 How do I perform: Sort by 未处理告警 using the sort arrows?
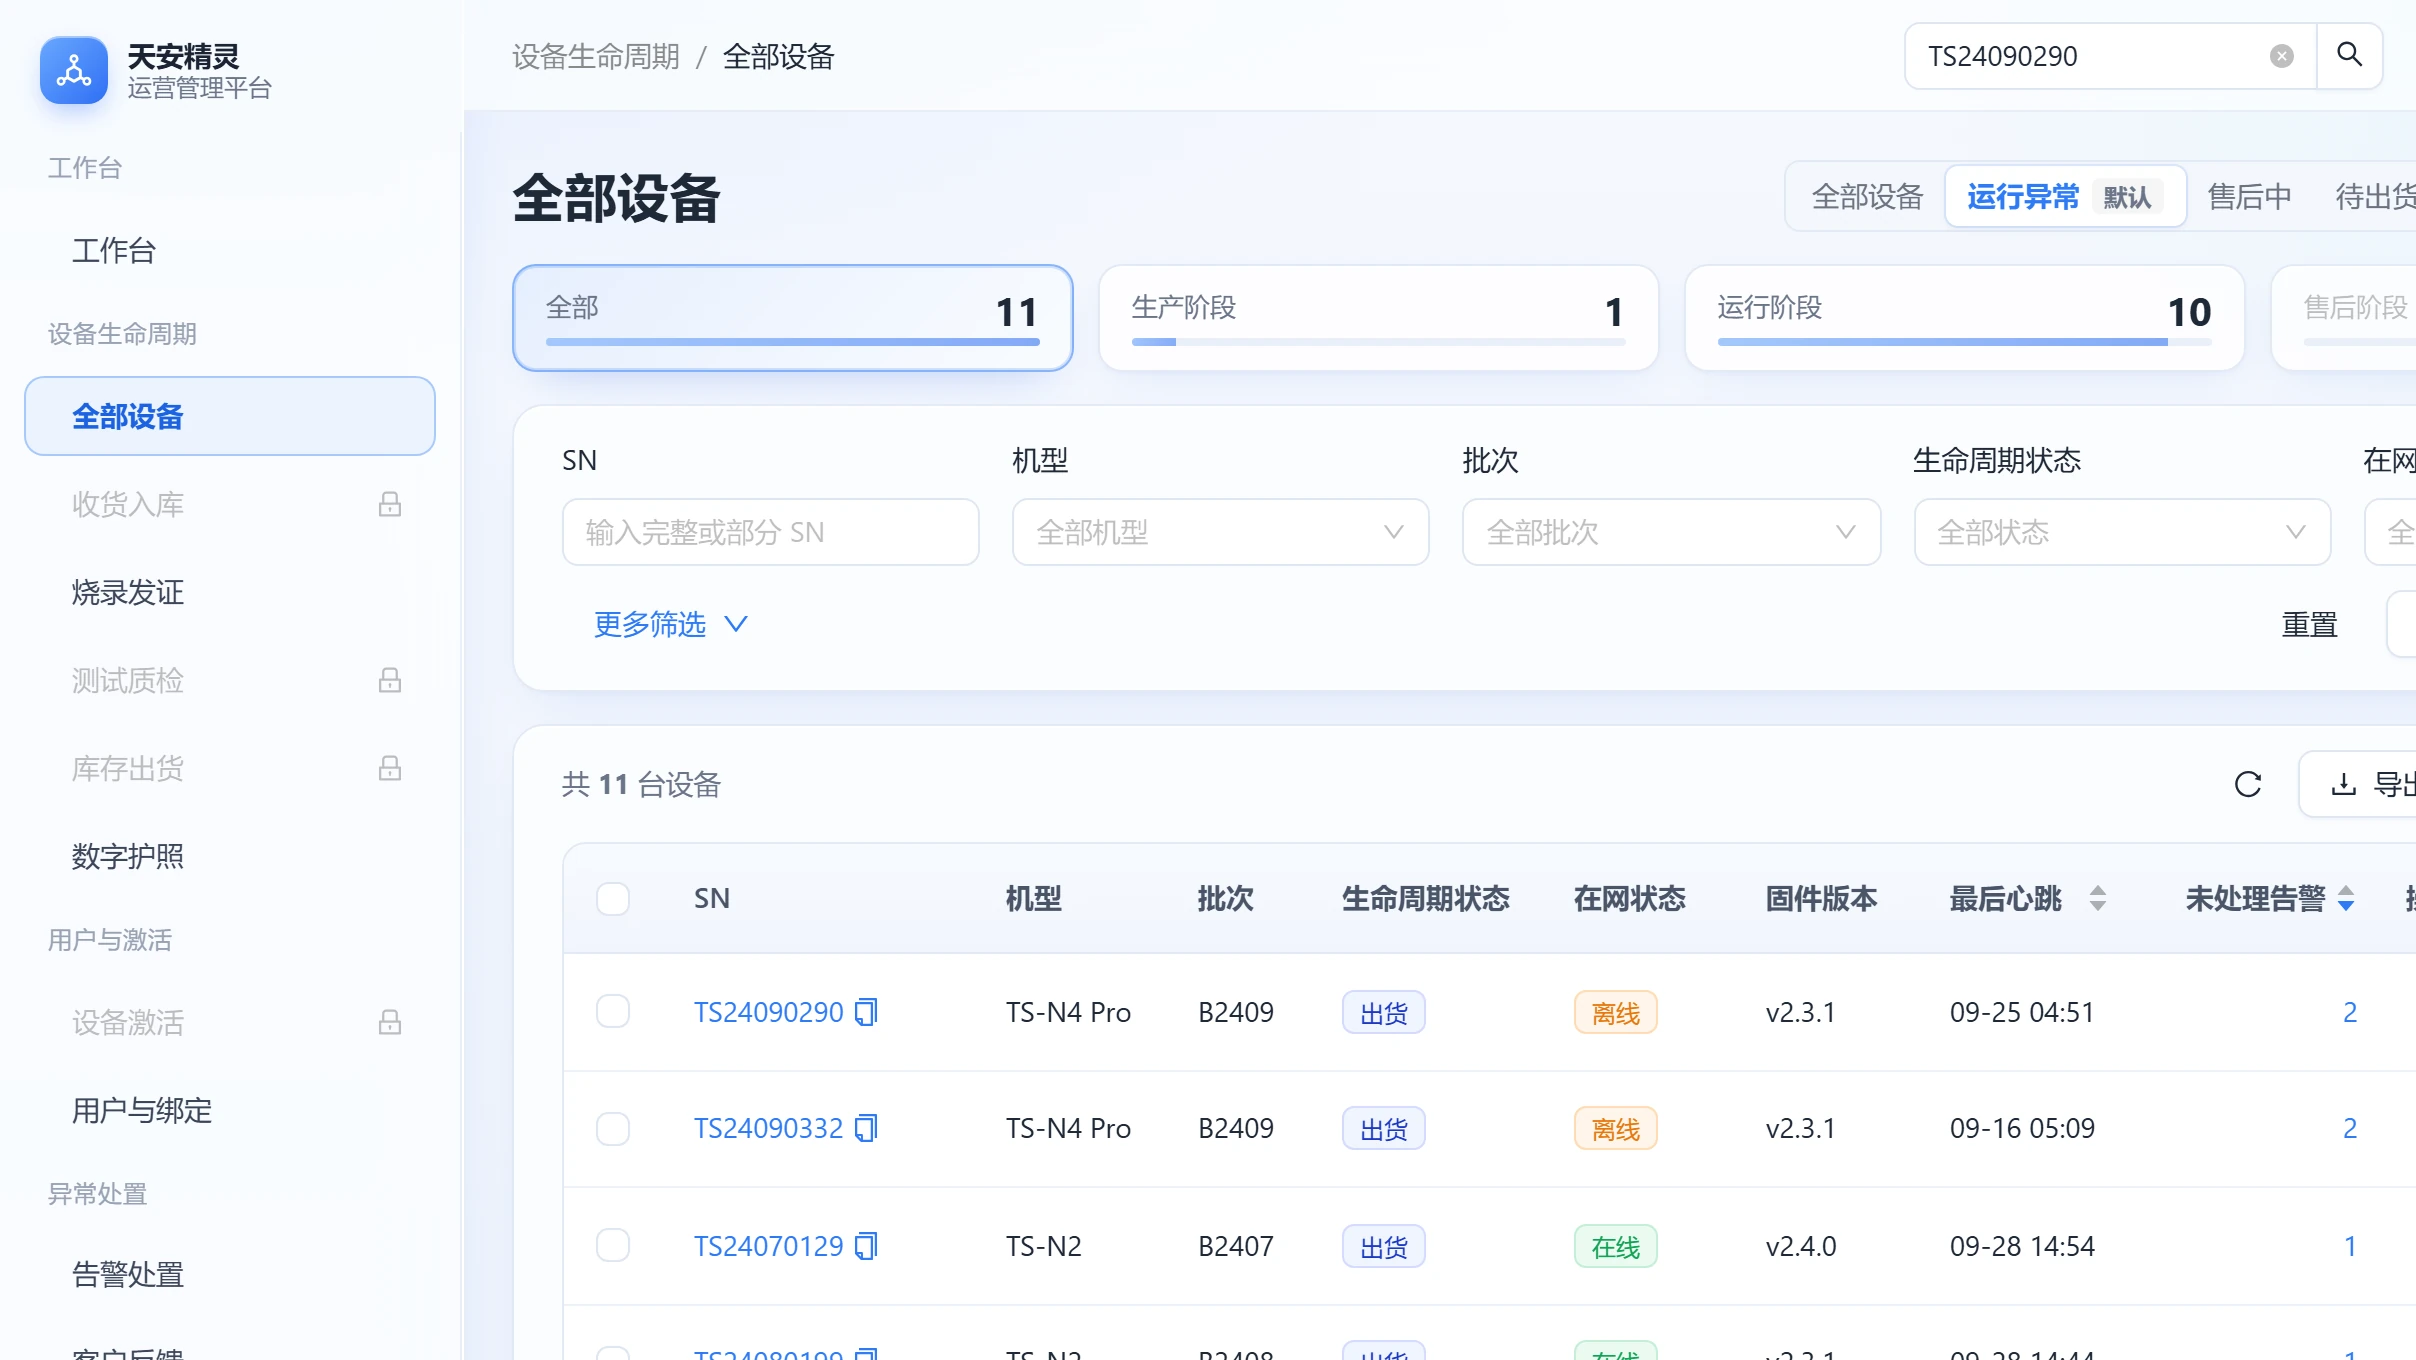click(x=2346, y=898)
